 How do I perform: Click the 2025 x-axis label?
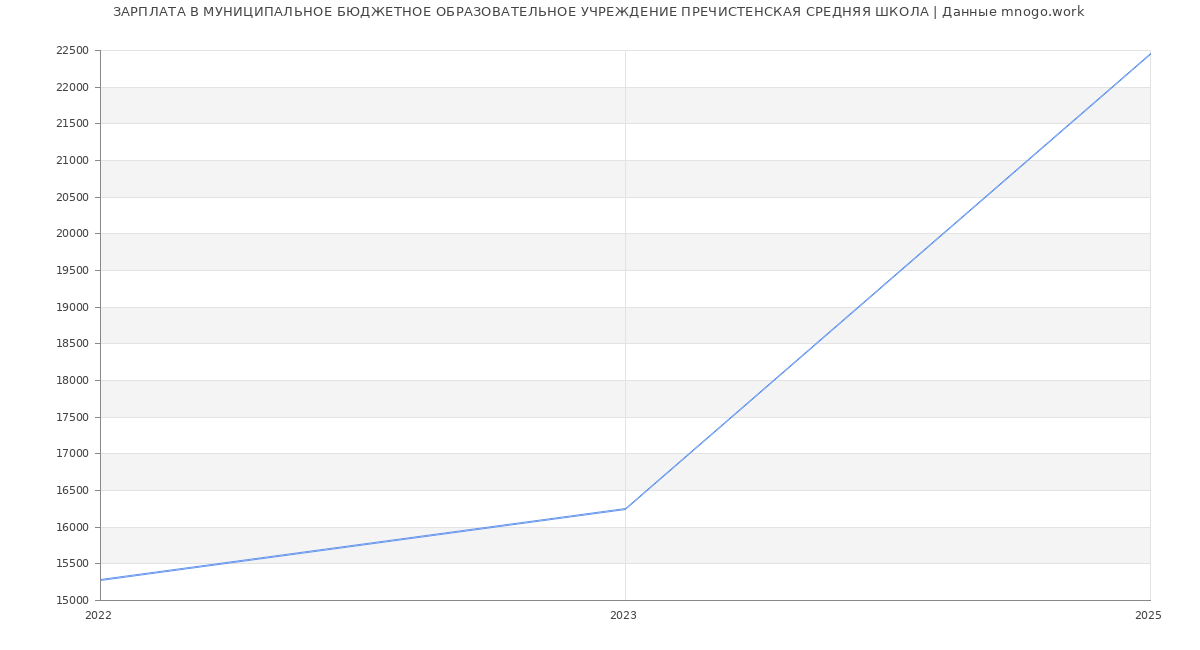click(x=1148, y=616)
